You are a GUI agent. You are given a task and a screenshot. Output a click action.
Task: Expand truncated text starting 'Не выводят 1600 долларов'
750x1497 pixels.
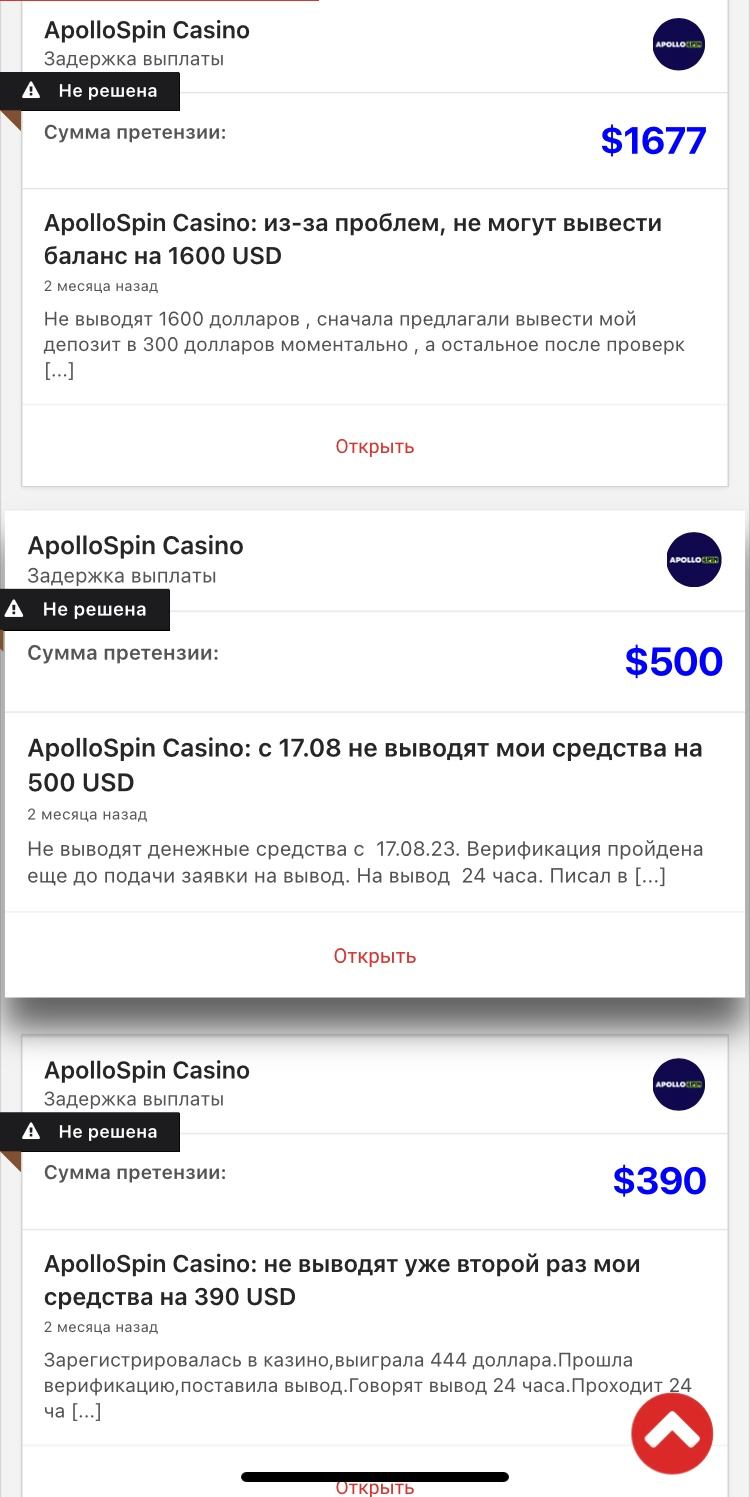pos(59,371)
